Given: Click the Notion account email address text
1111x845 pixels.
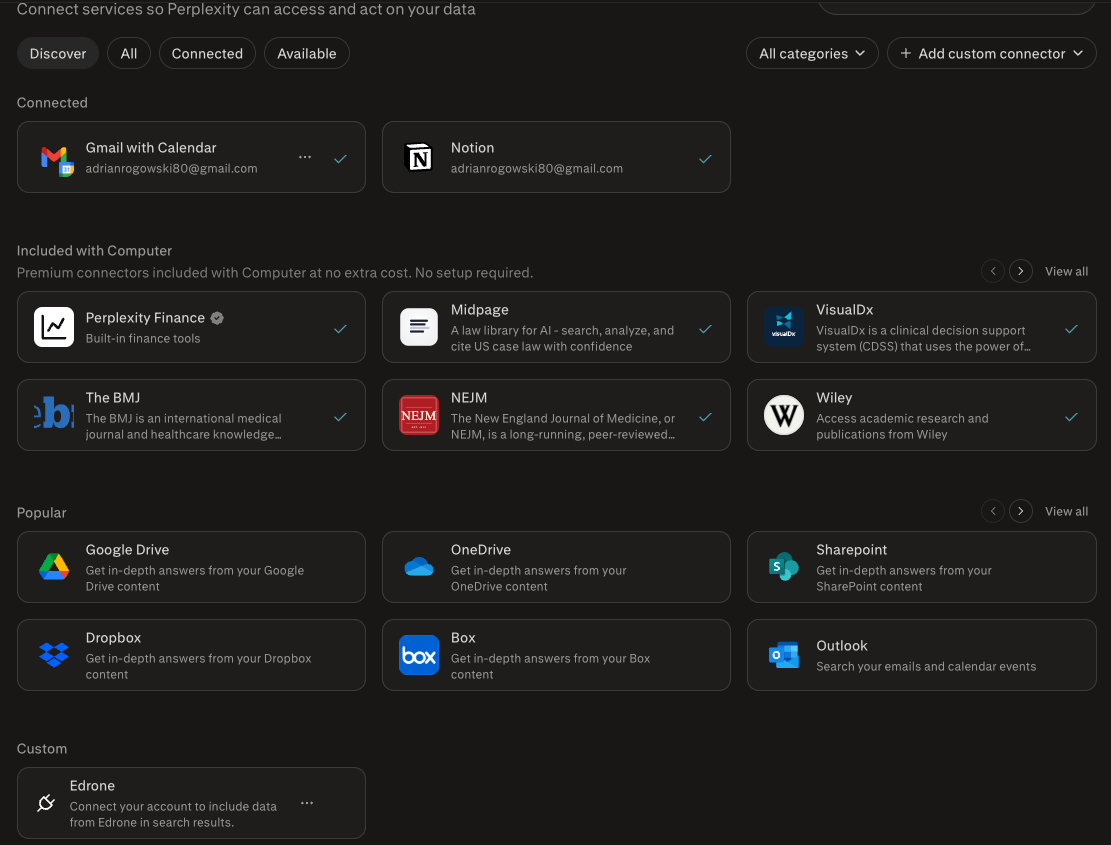Looking at the screenshot, I should (536, 169).
